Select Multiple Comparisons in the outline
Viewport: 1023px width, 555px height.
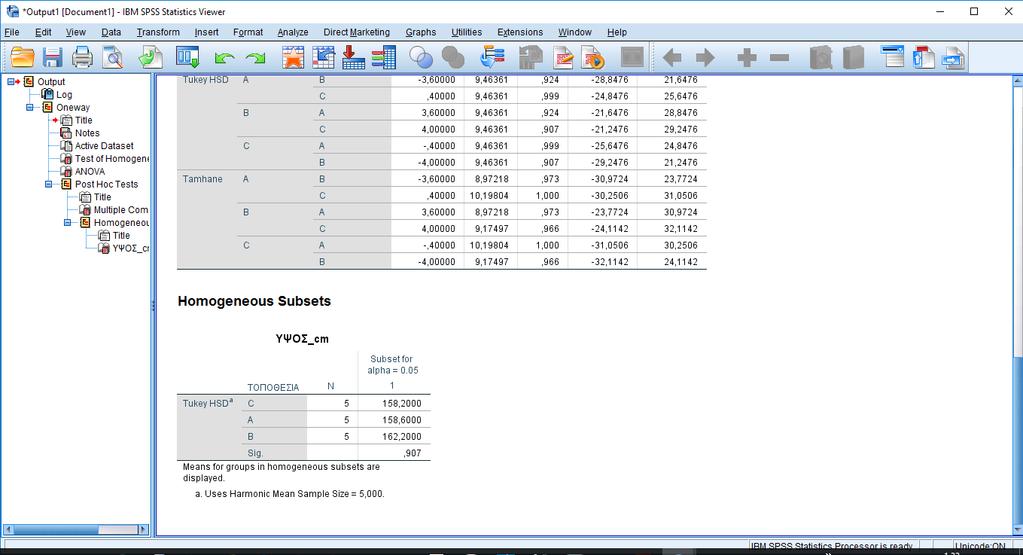tap(121, 210)
